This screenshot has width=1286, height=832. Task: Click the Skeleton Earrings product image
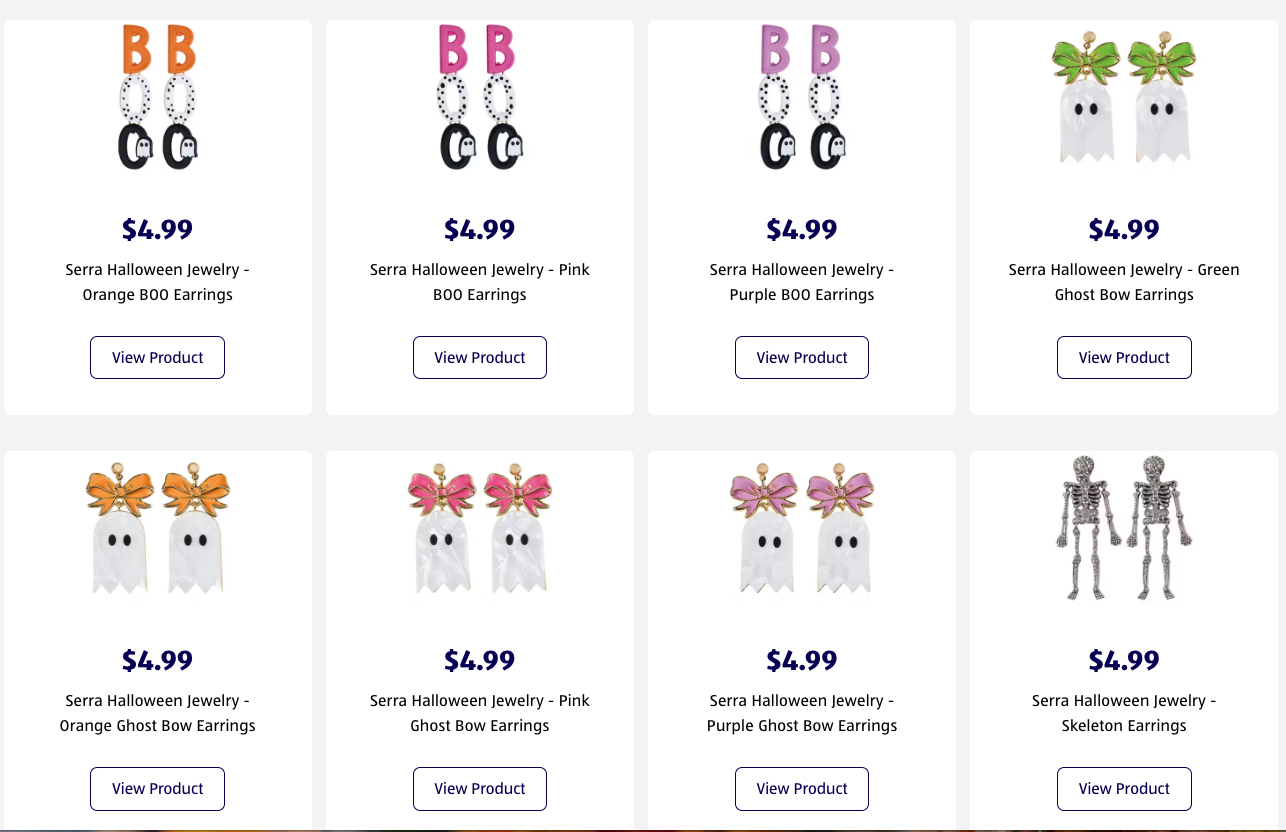coord(1124,528)
